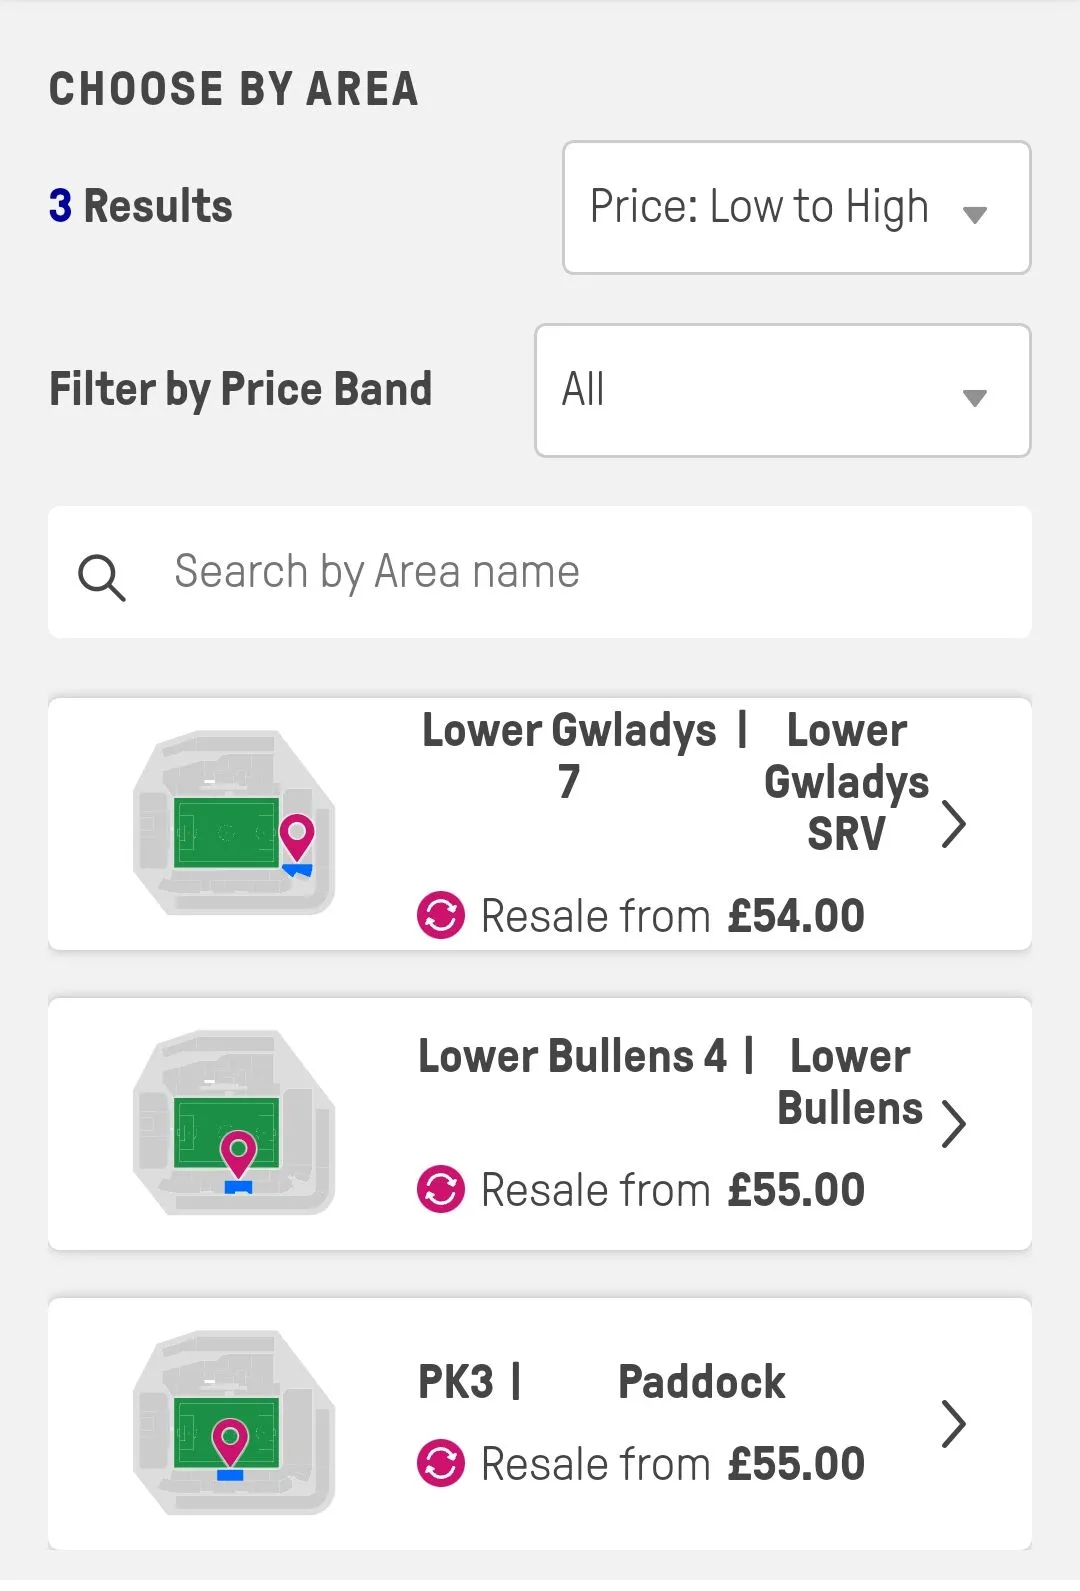This screenshot has height=1591, width=1080.
Task: Open the Price: Low to High sort dropdown
Action: click(796, 208)
